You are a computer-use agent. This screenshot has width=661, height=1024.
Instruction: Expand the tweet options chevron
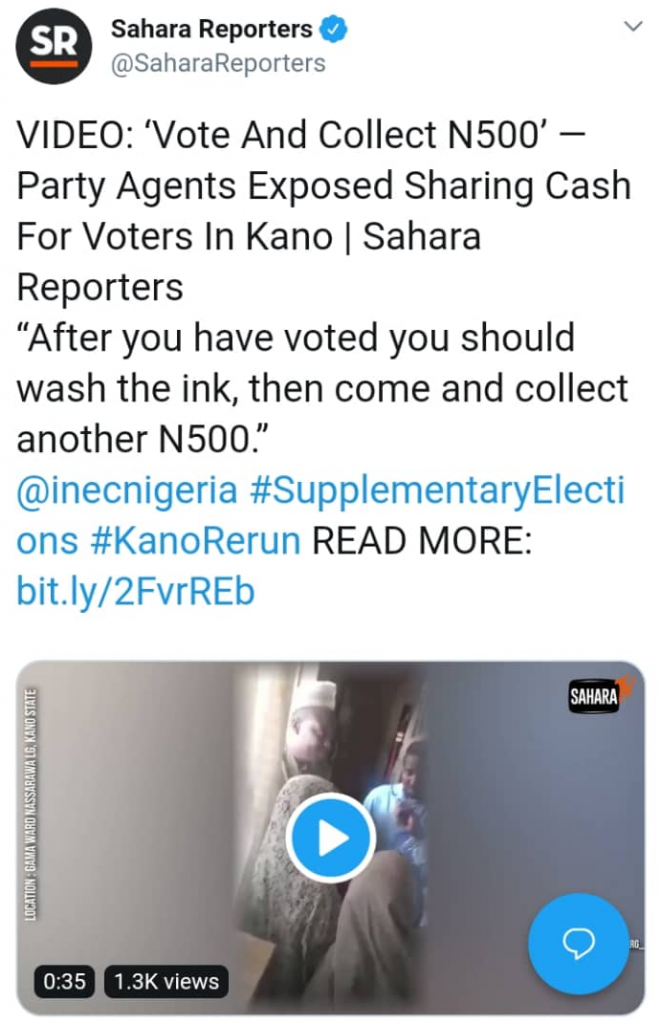click(x=632, y=27)
